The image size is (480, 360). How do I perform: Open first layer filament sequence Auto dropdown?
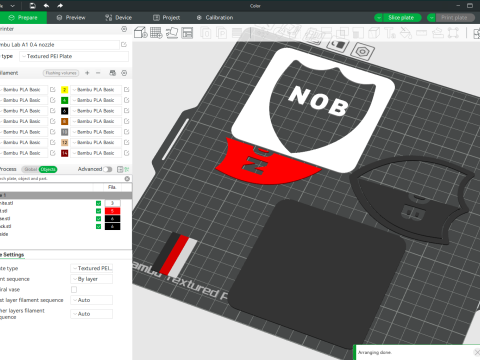[x=91, y=300]
